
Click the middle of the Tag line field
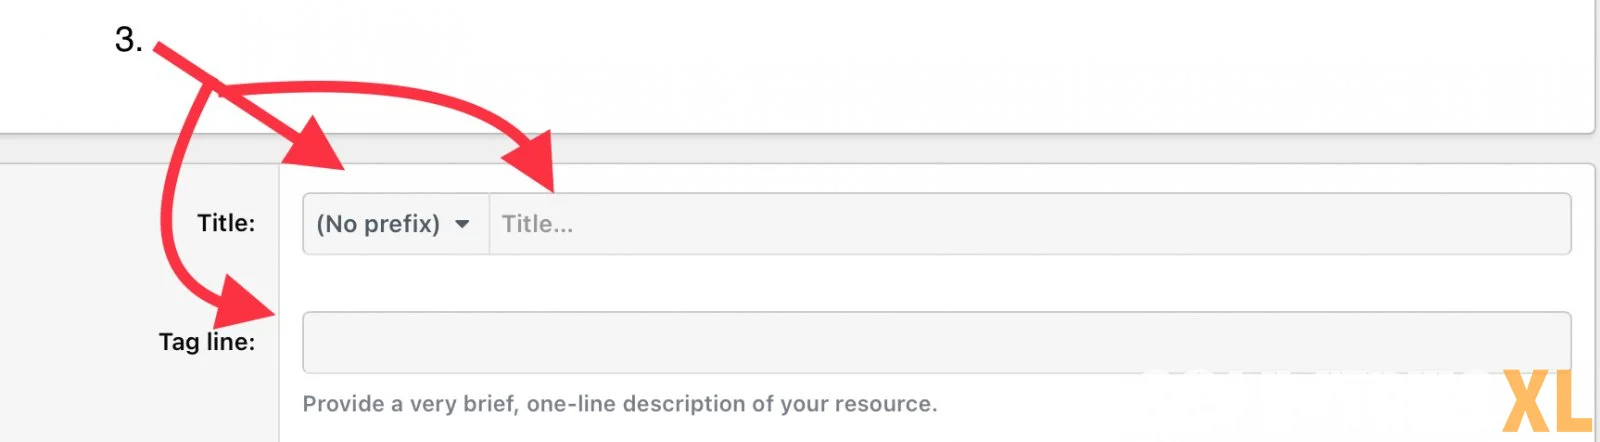[937, 342]
